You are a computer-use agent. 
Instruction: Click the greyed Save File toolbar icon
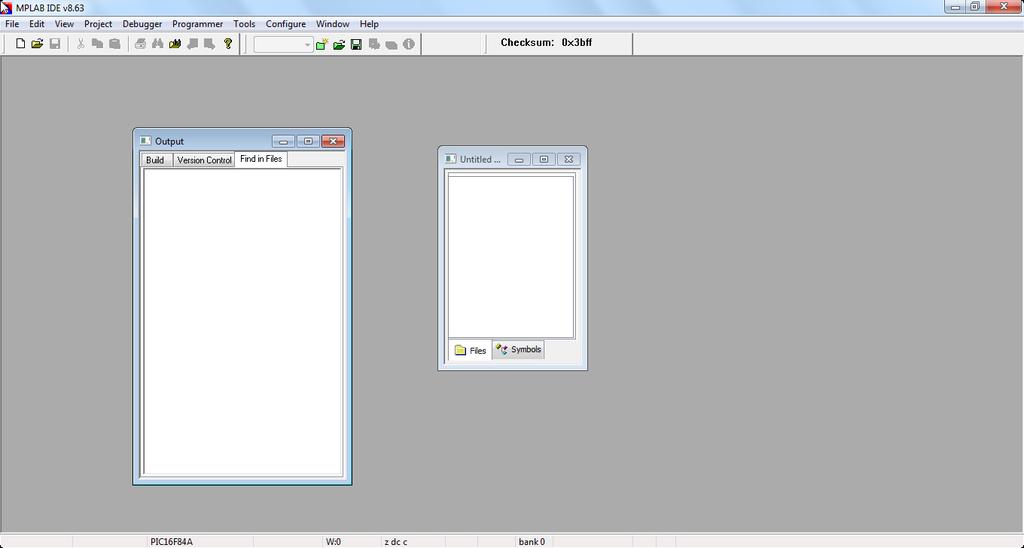tap(55, 44)
